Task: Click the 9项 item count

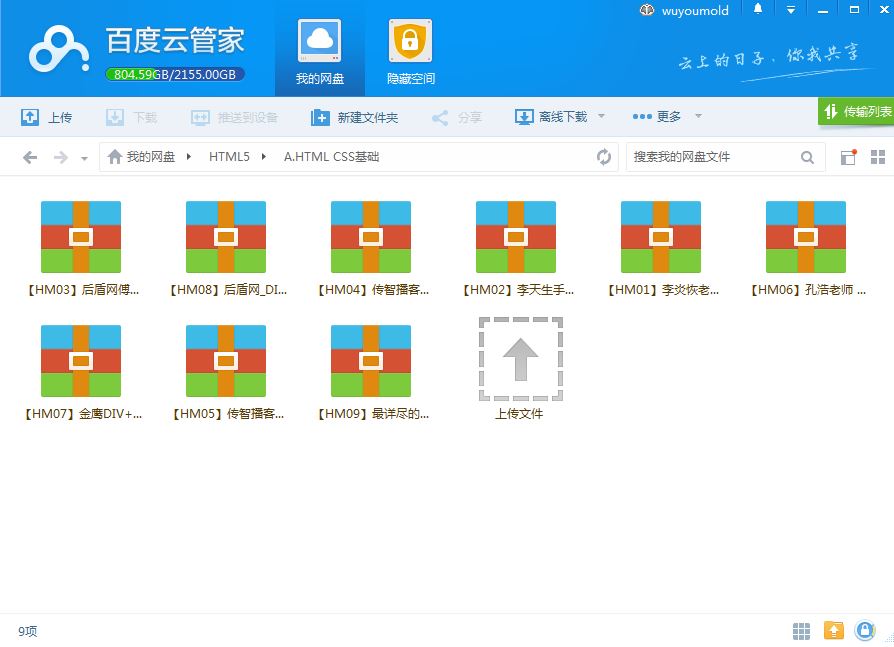Action: coord(27,631)
